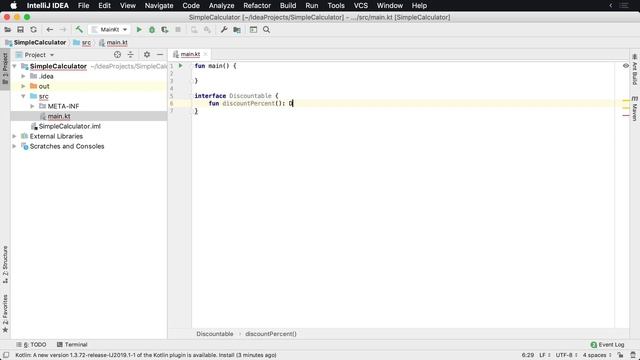Screen dimensions: 640x360
Task: Open Apple menu
Action: [x=13, y=6]
